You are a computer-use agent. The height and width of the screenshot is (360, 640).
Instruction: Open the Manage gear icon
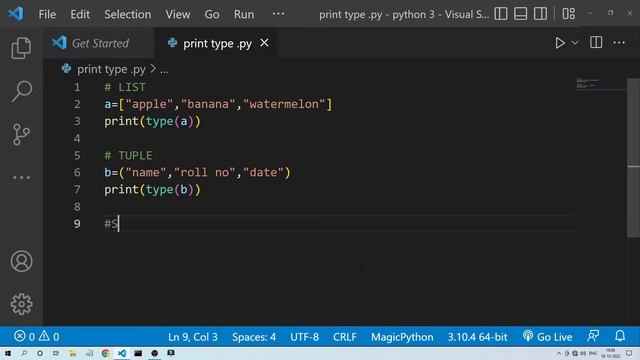point(21,304)
